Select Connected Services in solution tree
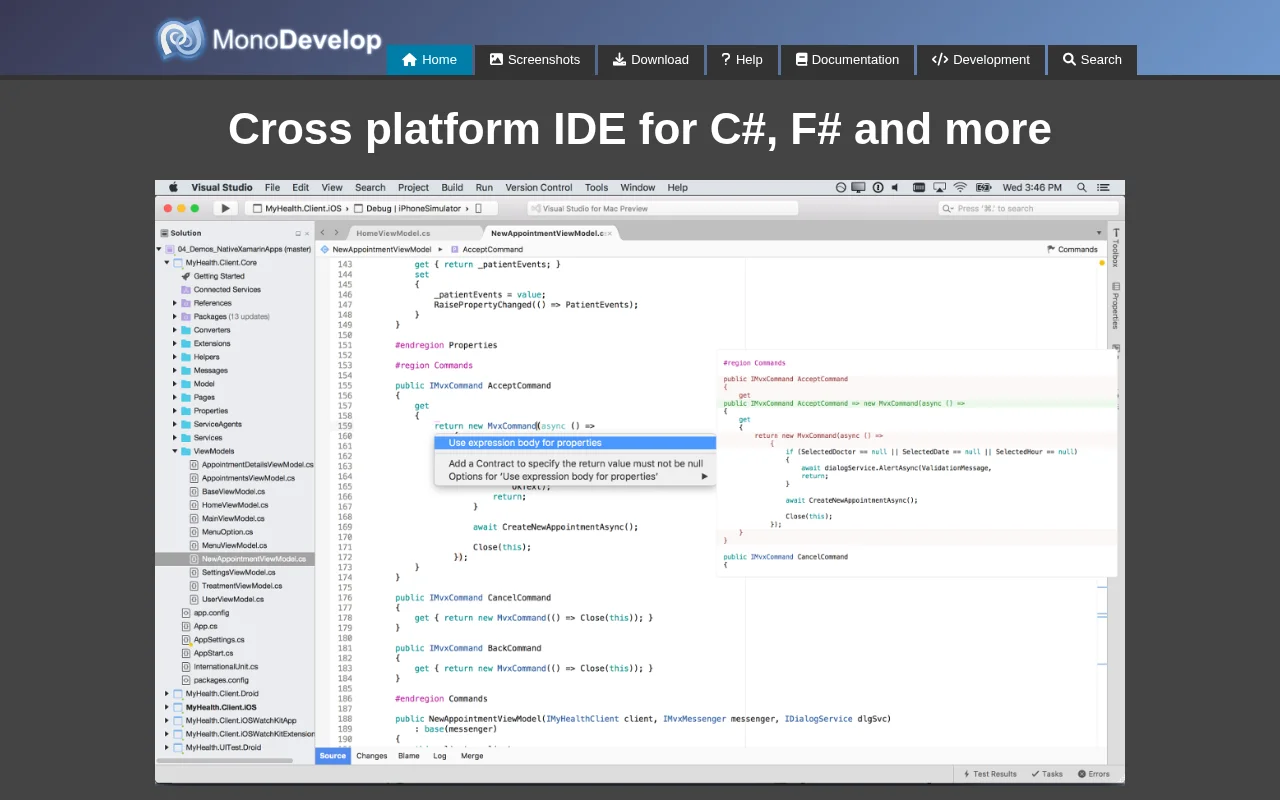Image resolution: width=1280 pixels, height=800 pixels. 221,289
